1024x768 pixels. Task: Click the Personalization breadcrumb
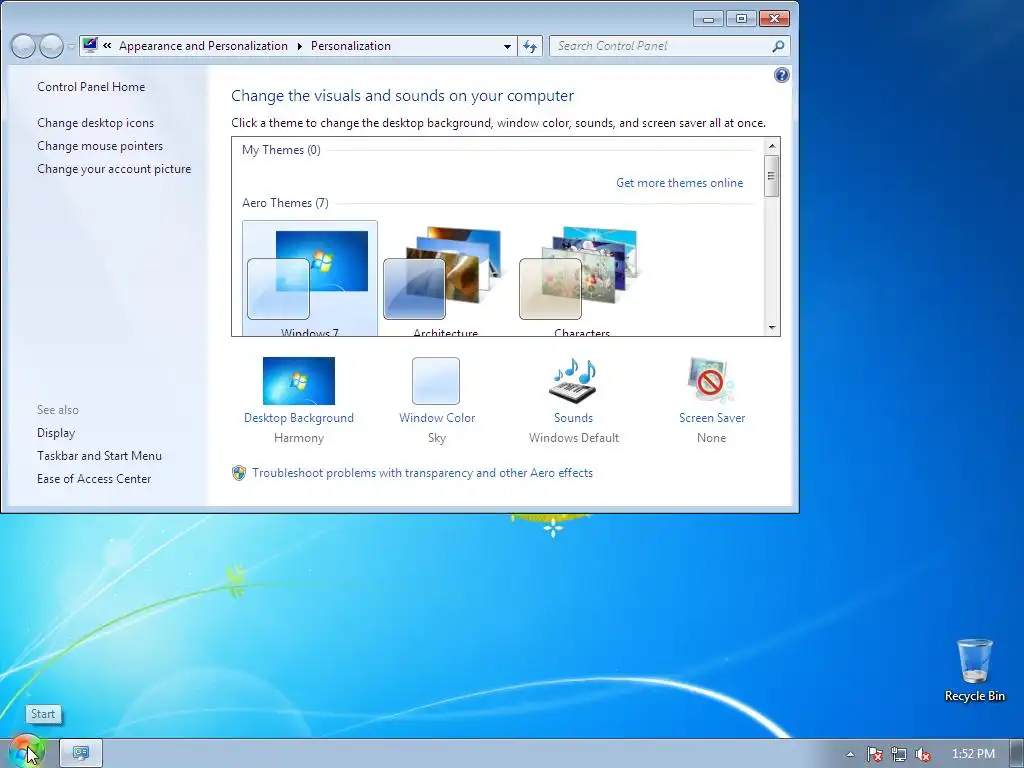[351, 46]
